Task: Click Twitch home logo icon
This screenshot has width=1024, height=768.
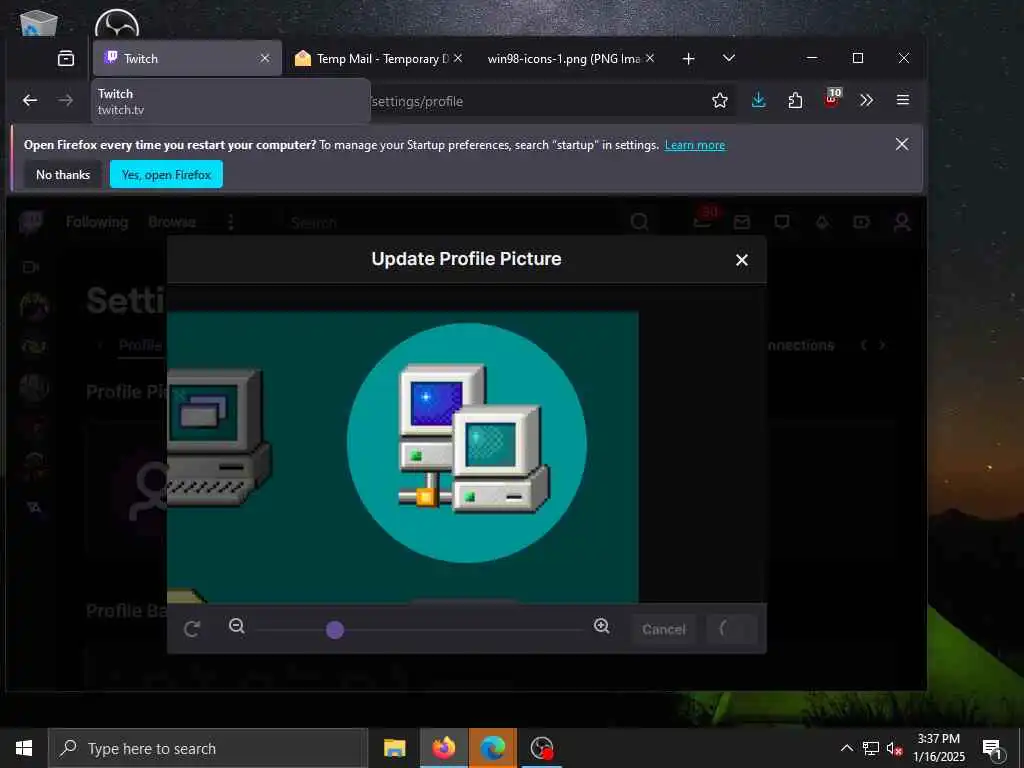Action: coord(31,223)
